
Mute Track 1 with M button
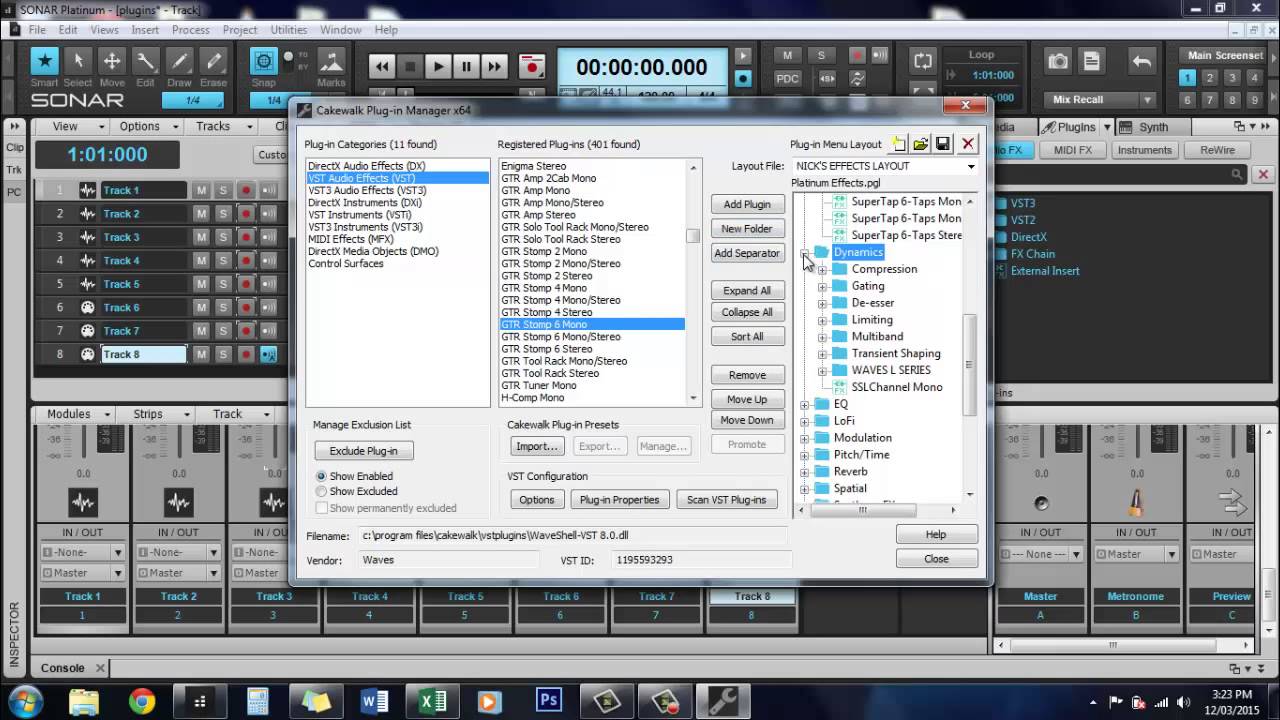201,190
